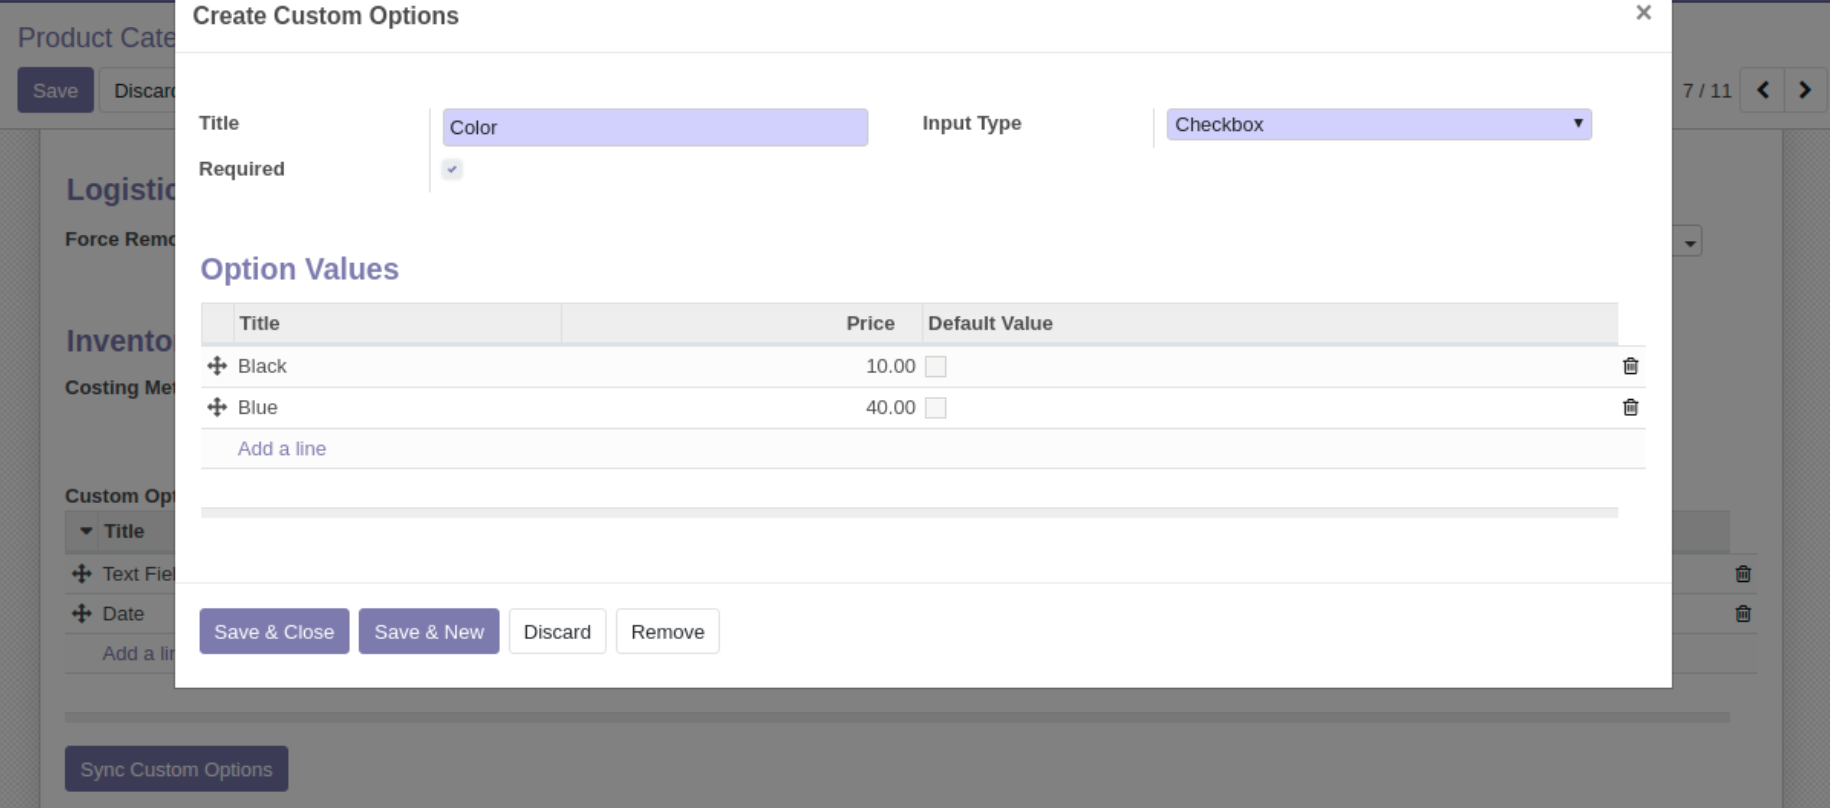Enable Default Value for Blue

click(935, 408)
